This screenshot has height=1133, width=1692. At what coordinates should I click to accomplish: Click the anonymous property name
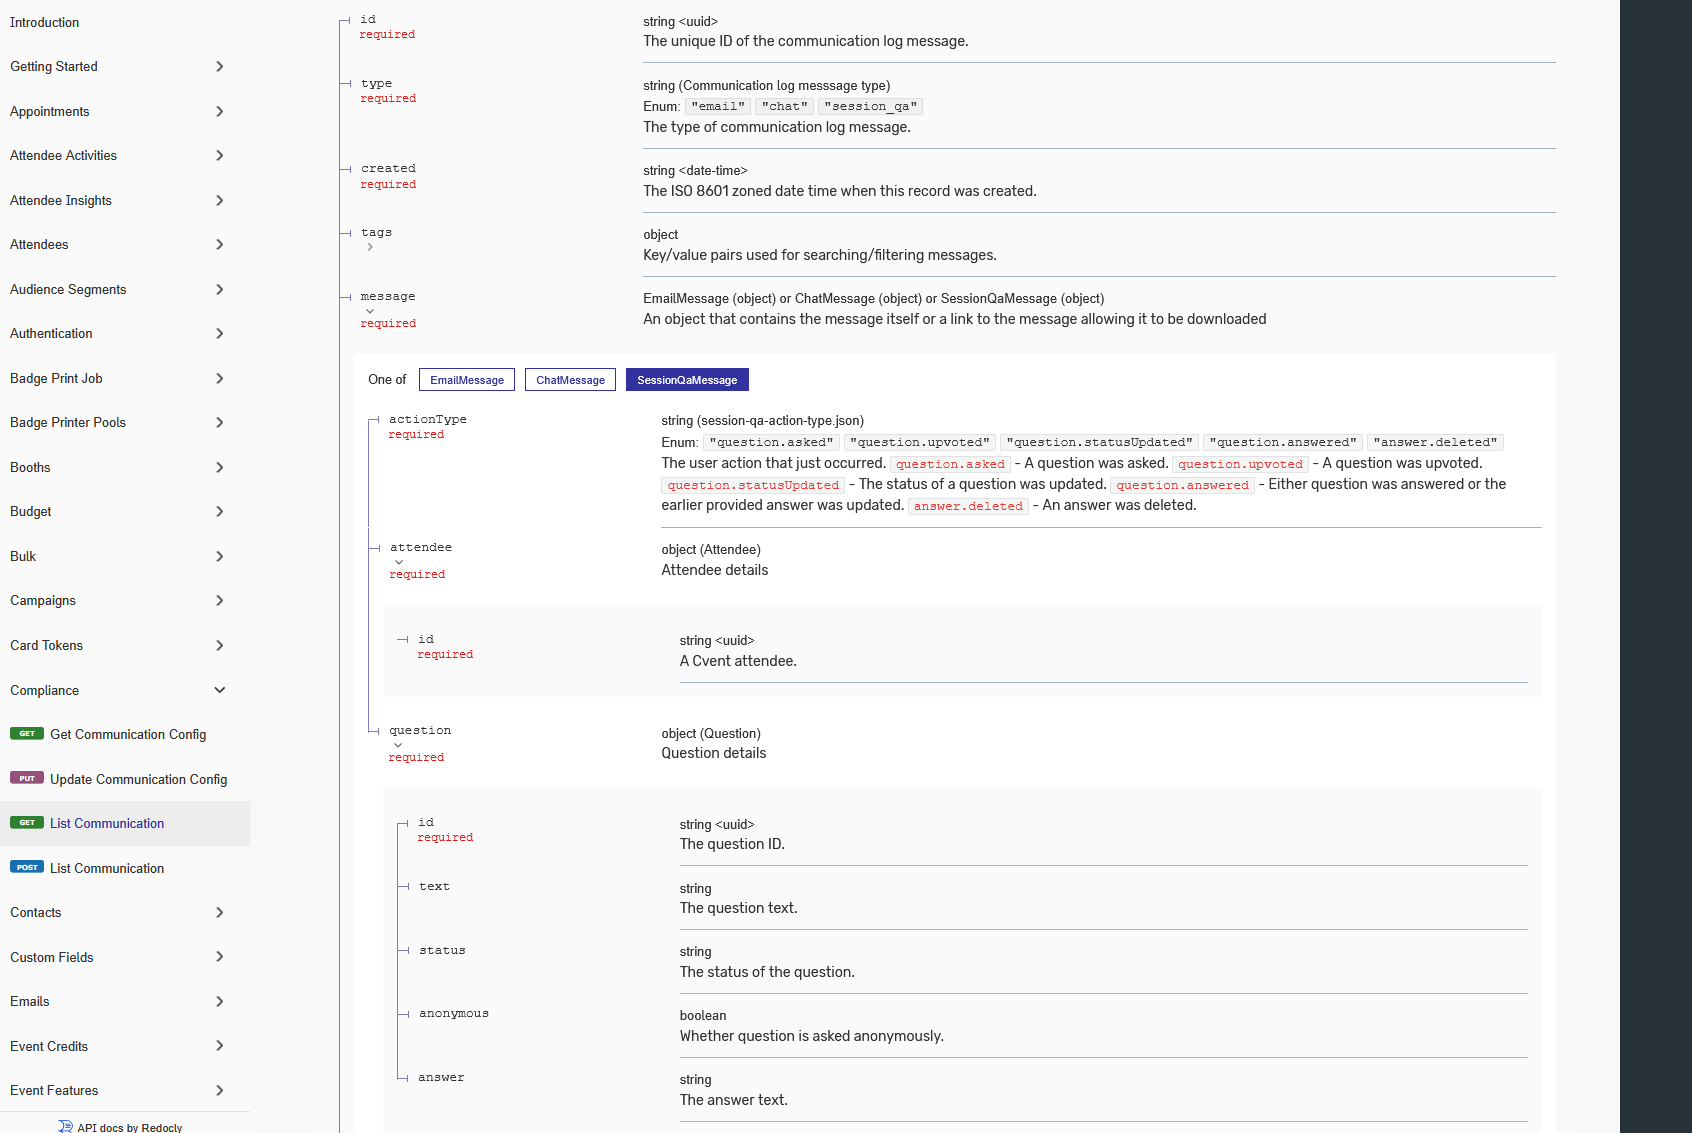click(x=454, y=1014)
